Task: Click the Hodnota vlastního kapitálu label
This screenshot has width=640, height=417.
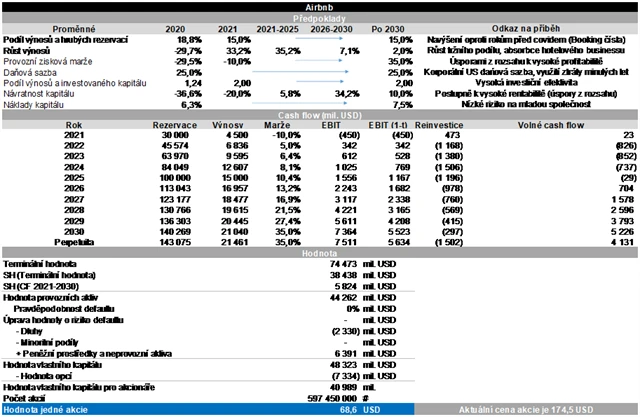Action: 52,365
